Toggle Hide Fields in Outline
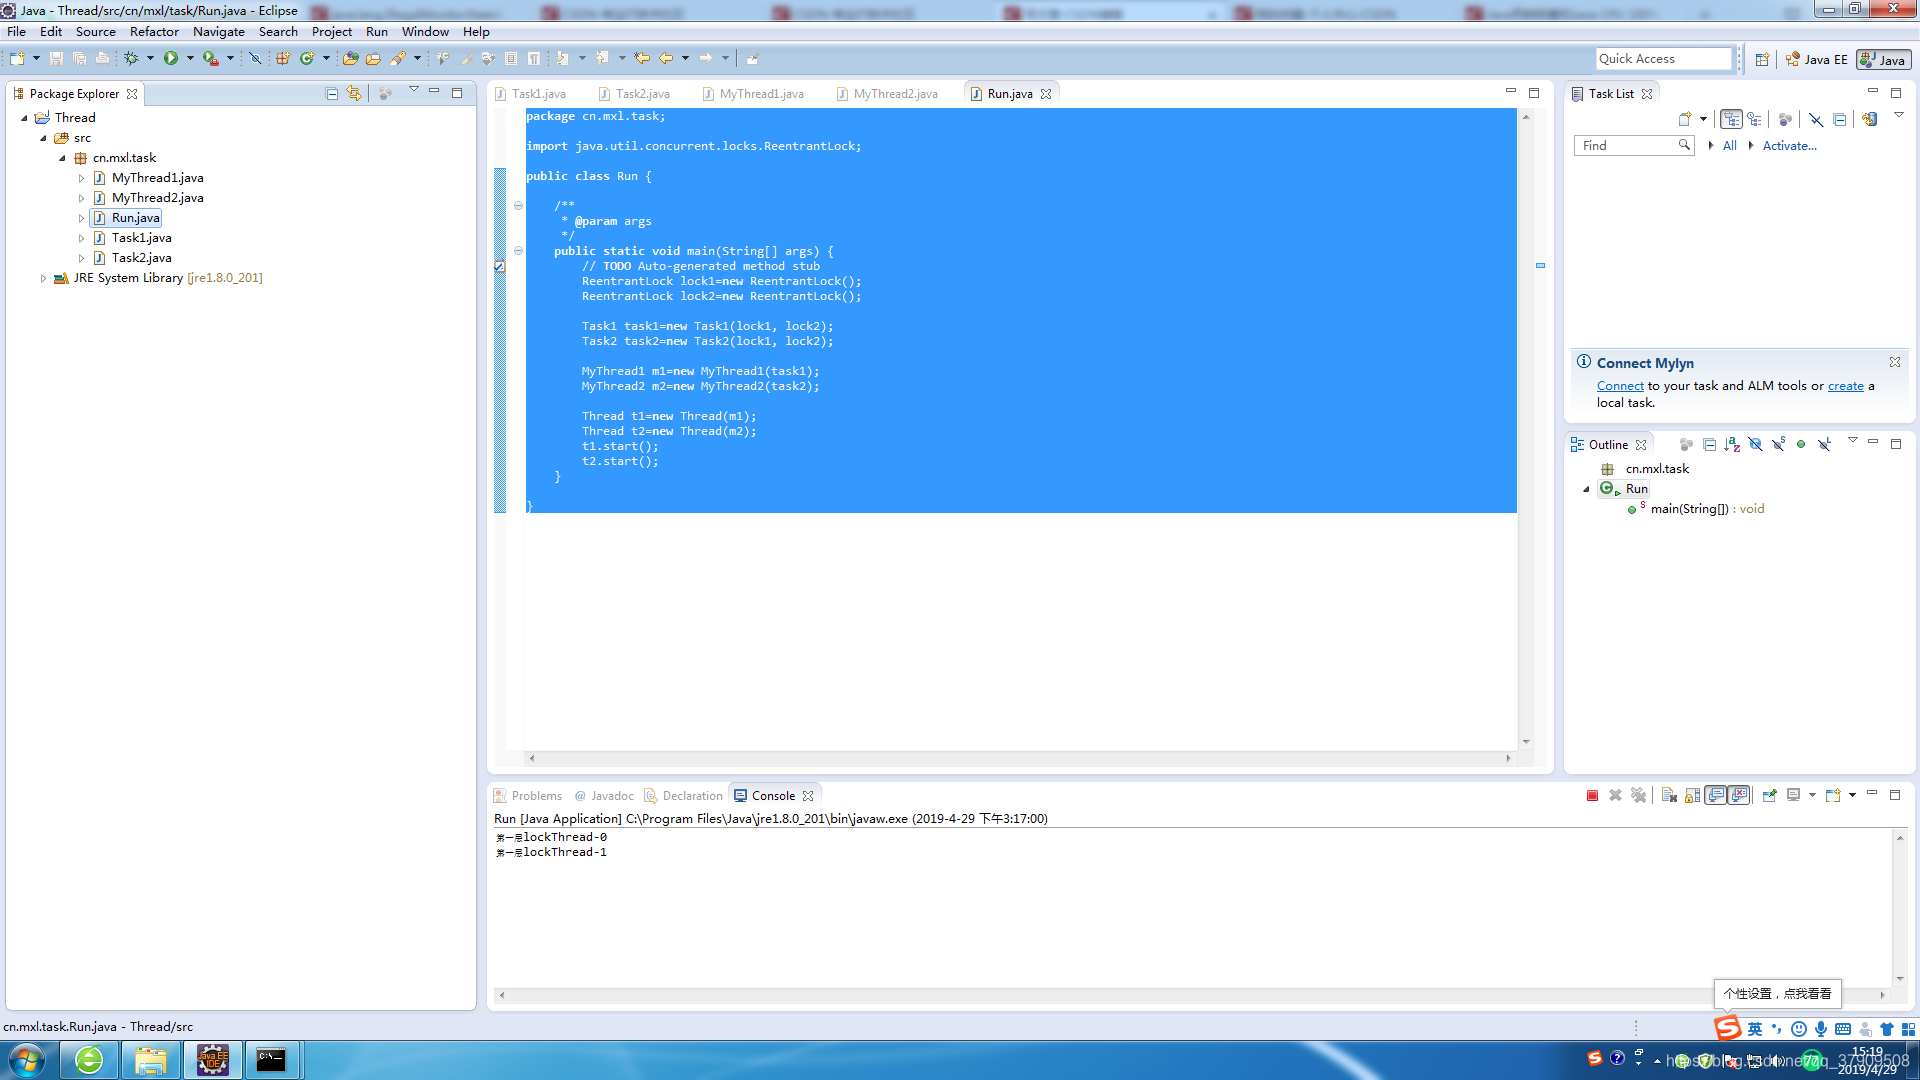 click(1755, 445)
